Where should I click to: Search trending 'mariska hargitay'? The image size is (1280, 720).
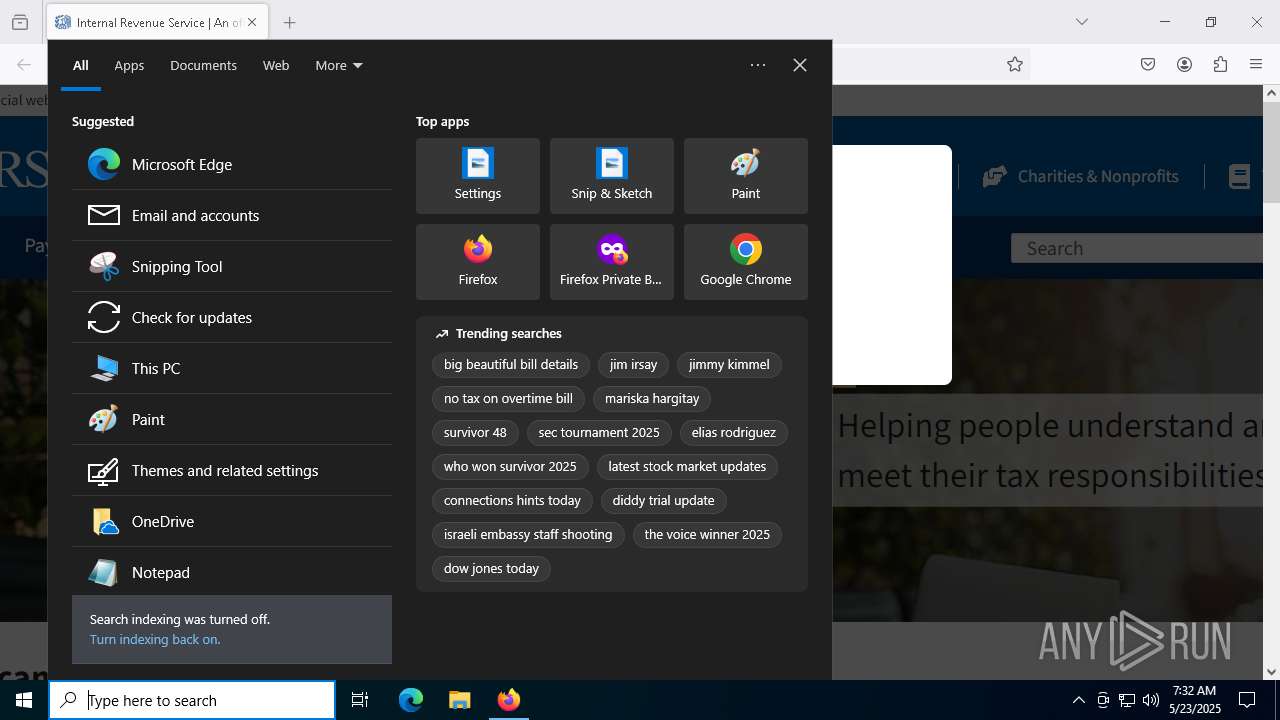coord(652,399)
